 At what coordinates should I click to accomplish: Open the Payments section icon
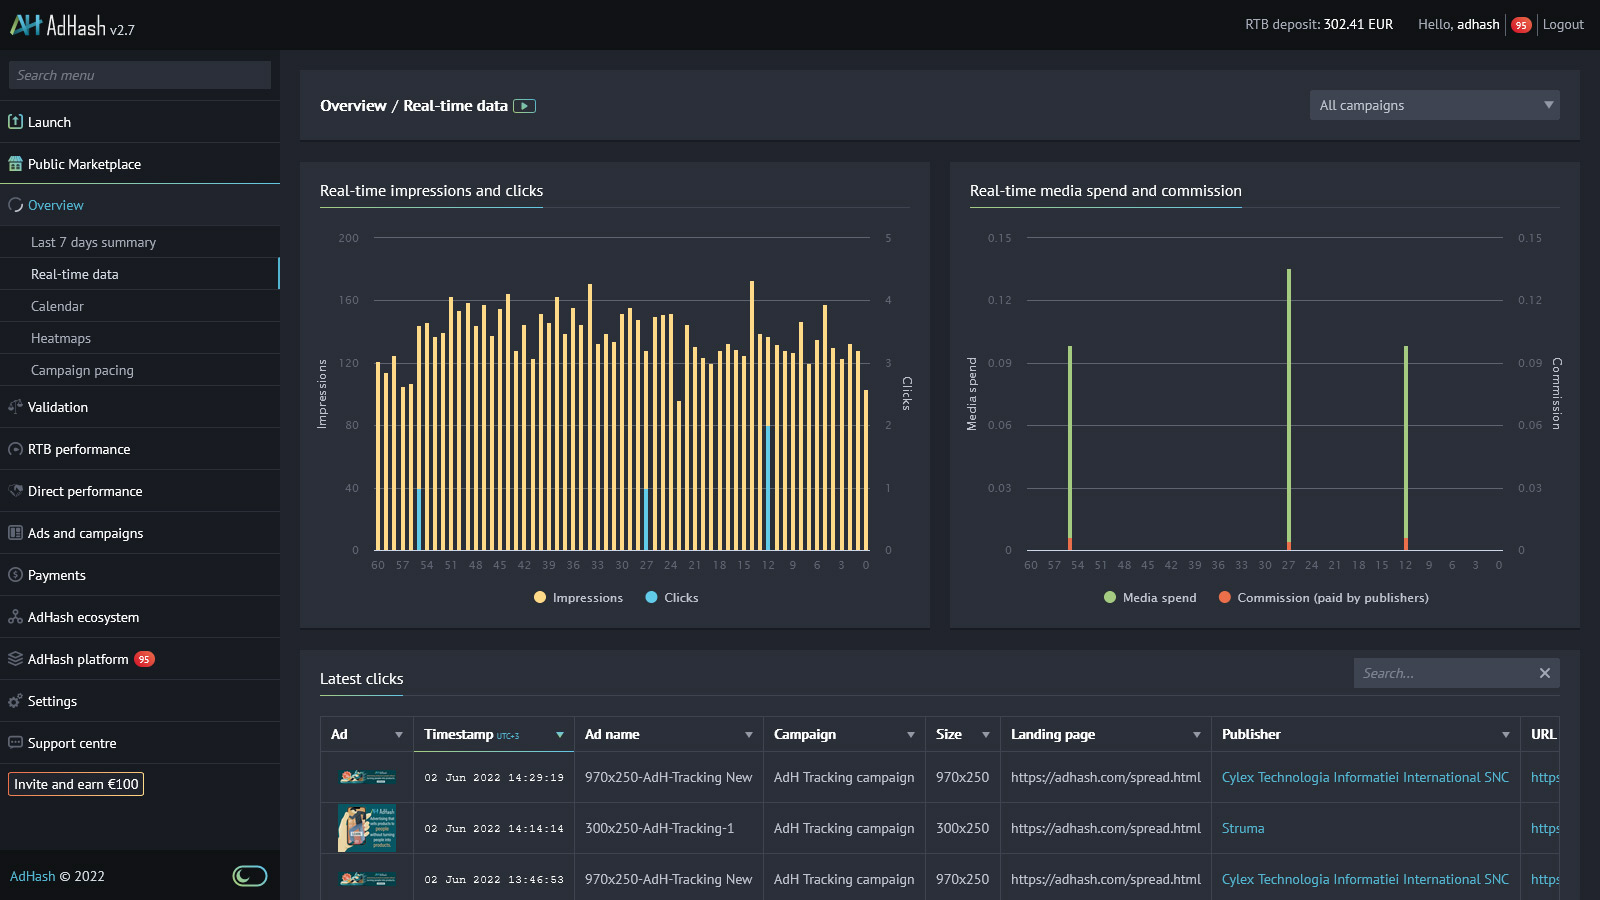tap(15, 575)
